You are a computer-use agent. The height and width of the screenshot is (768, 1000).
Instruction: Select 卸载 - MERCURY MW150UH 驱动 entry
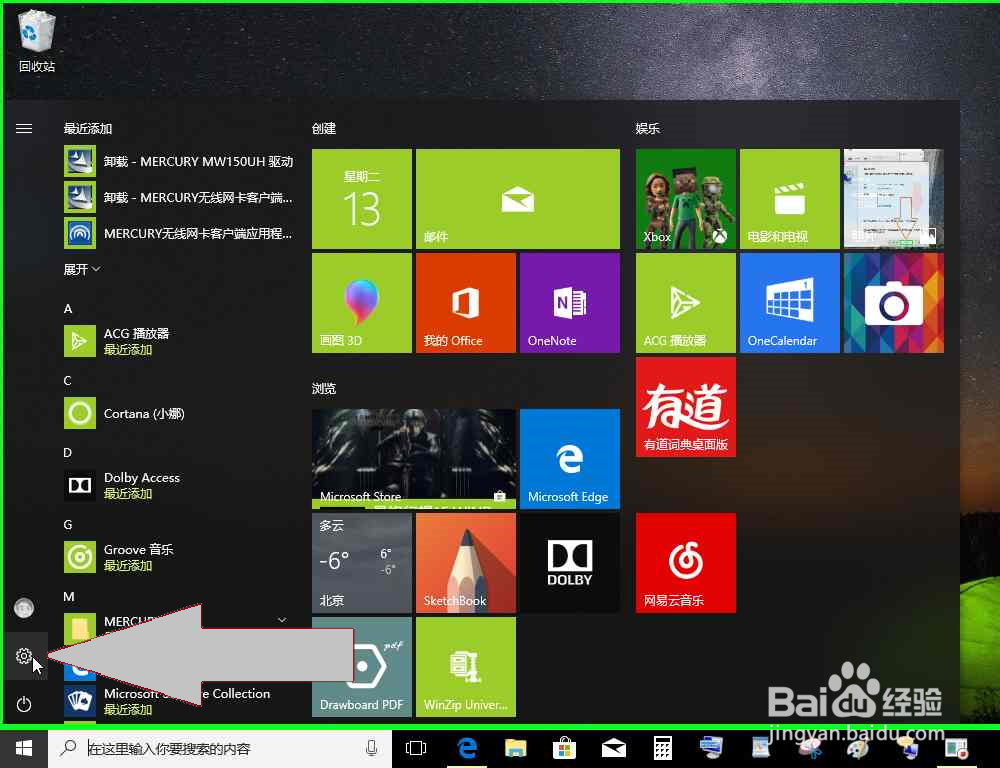click(179, 161)
